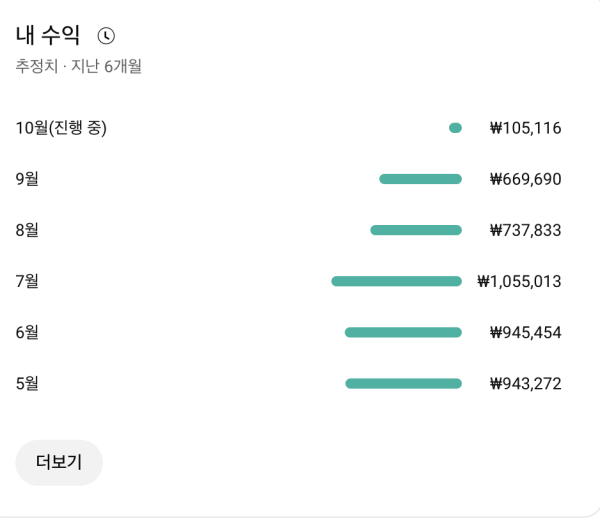Click the 7월 month label

27,281
